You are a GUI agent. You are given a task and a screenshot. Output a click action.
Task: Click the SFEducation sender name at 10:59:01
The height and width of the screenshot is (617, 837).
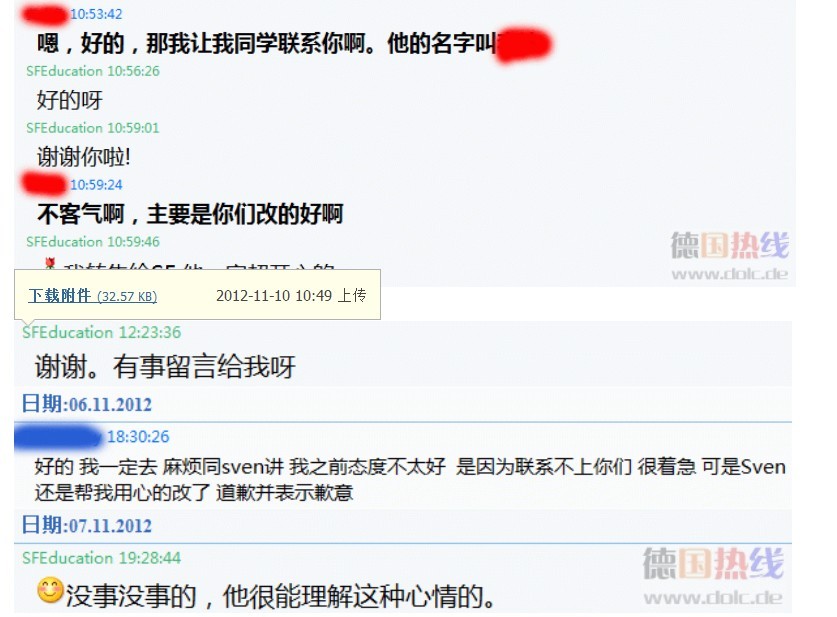coord(64,128)
